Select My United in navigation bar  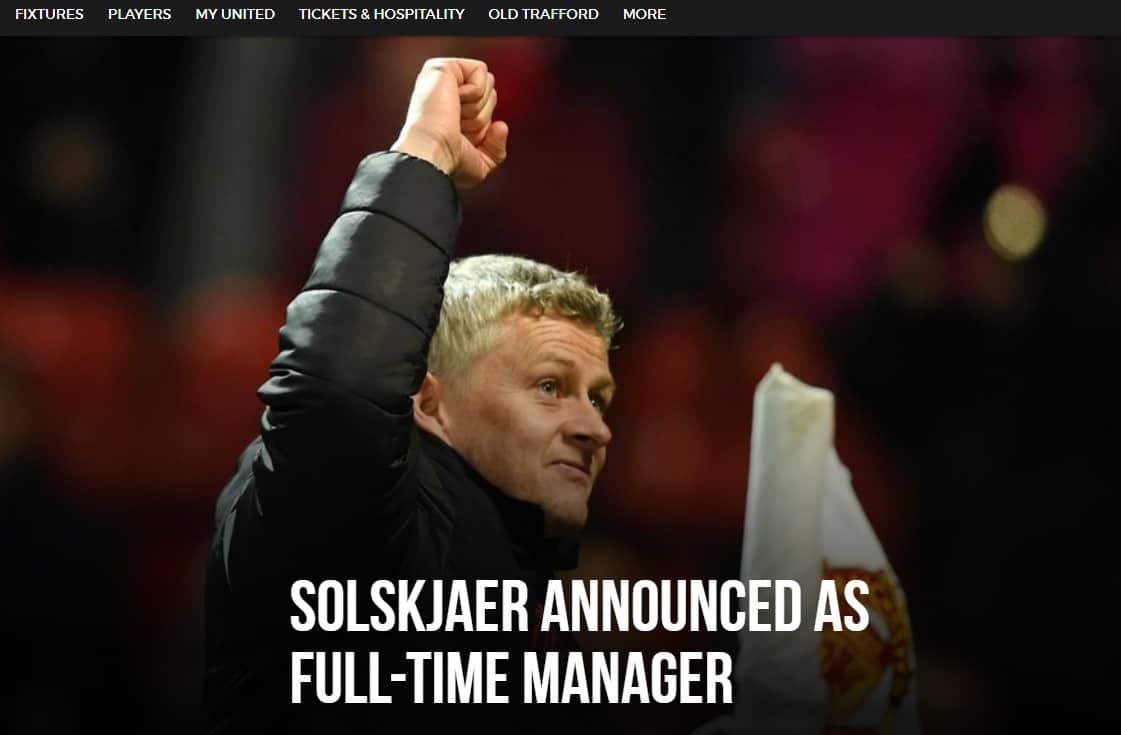(x=235, y=14)
